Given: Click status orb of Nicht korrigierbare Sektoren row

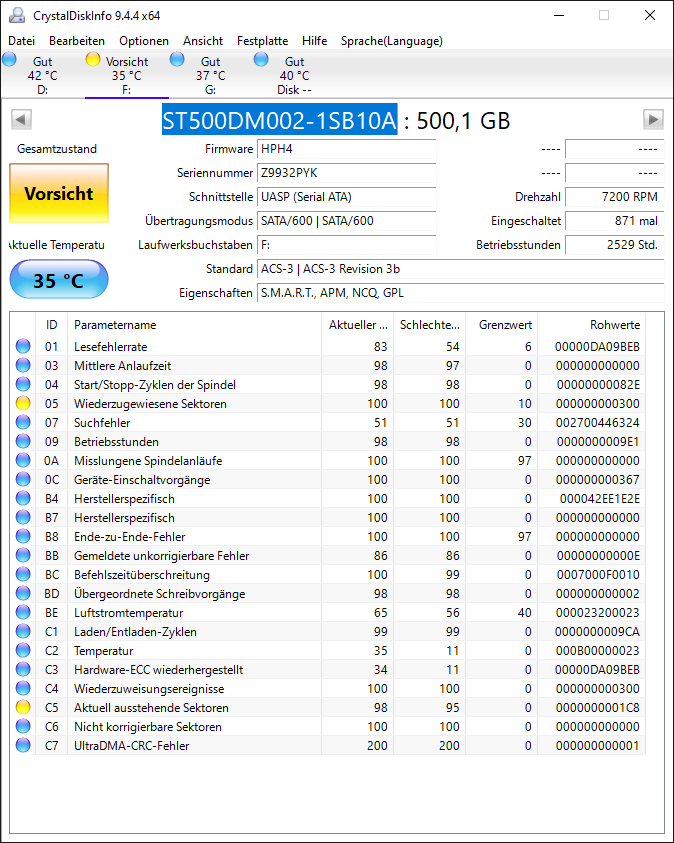Looking at the screenshot, I should pos(23,726).
